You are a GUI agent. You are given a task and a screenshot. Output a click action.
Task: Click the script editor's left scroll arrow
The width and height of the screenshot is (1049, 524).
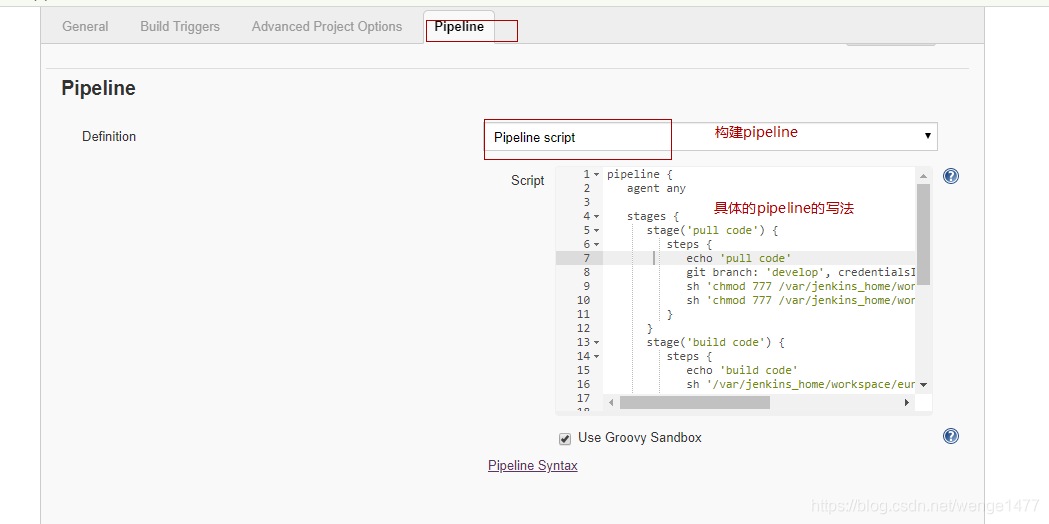pos(611,402)
